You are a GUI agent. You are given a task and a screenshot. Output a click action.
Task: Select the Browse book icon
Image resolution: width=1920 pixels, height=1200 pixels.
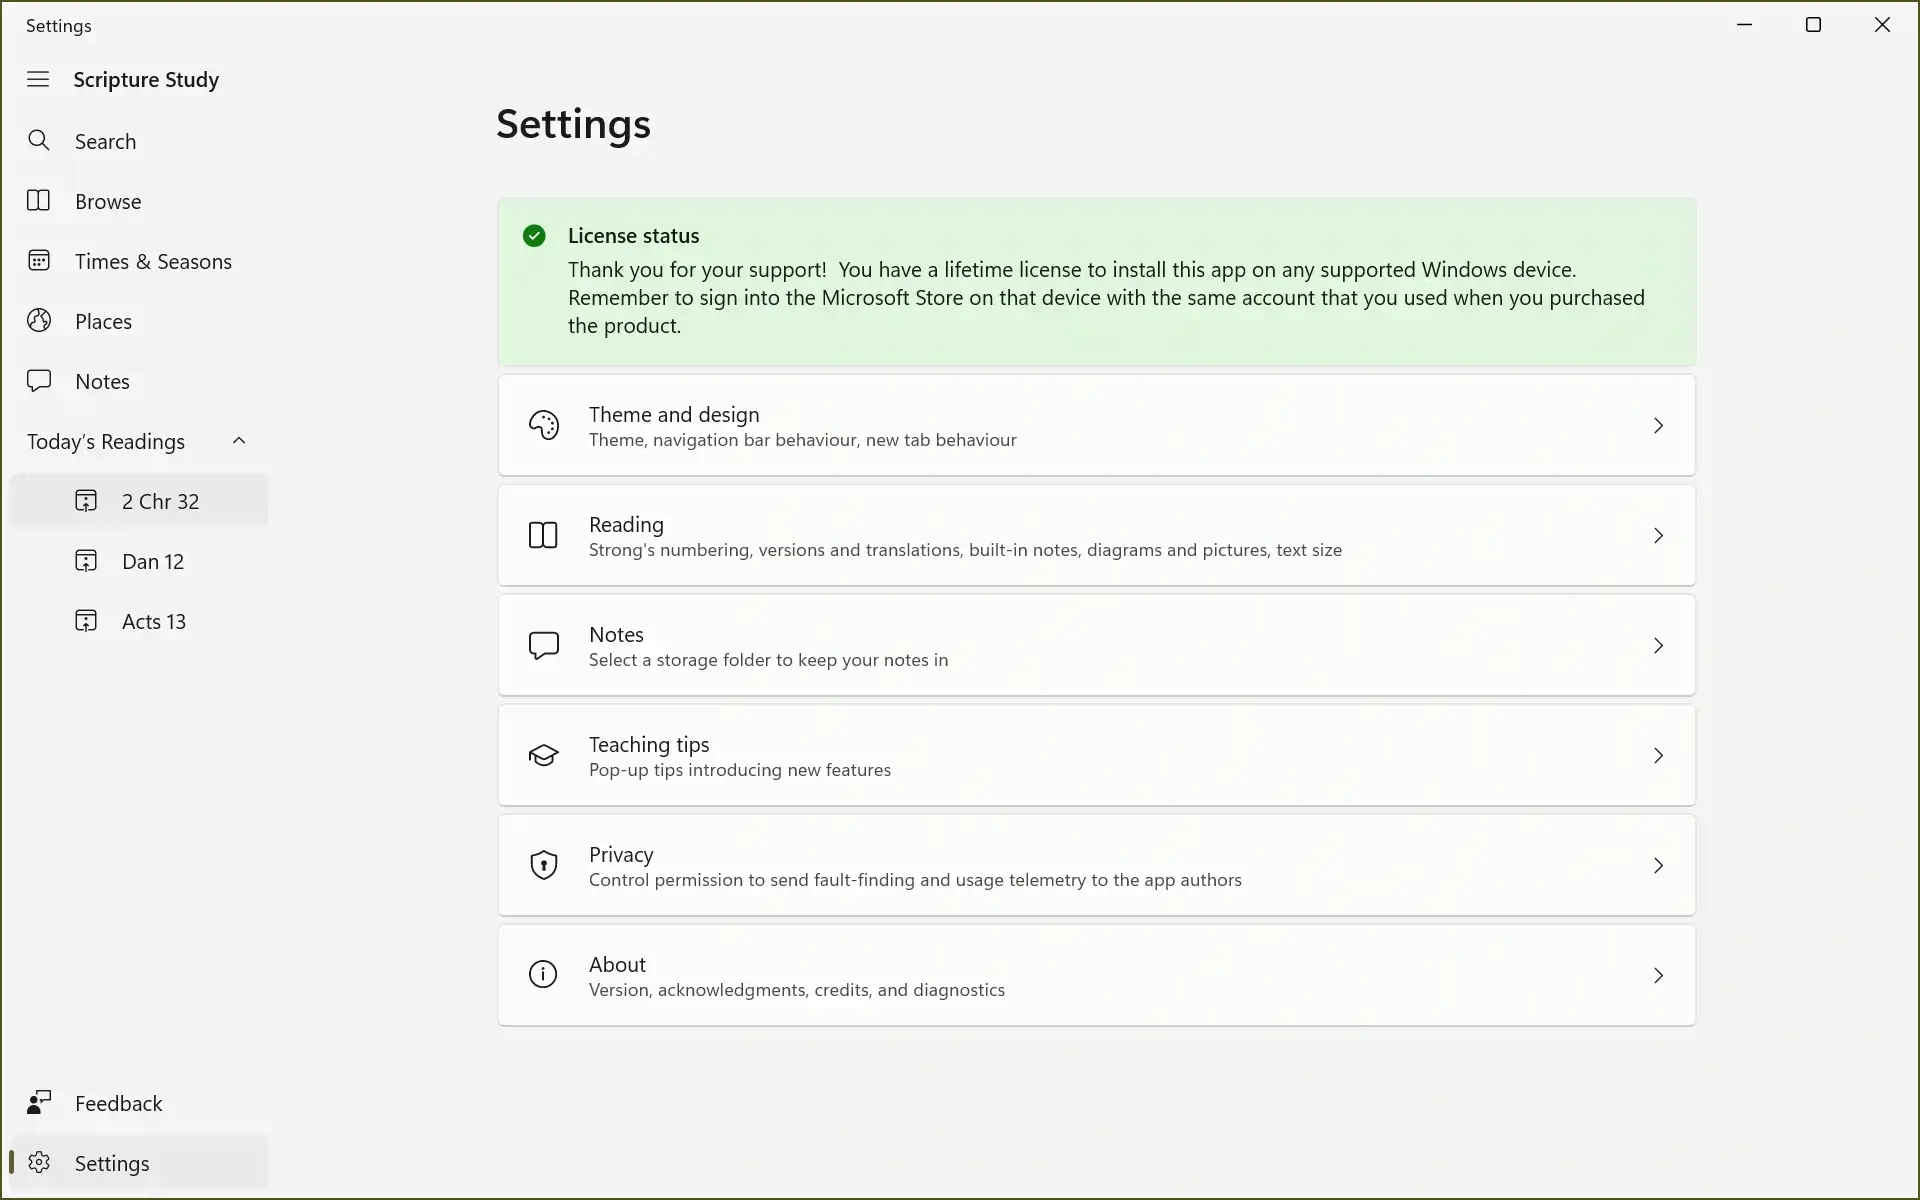tap(38, 201)
